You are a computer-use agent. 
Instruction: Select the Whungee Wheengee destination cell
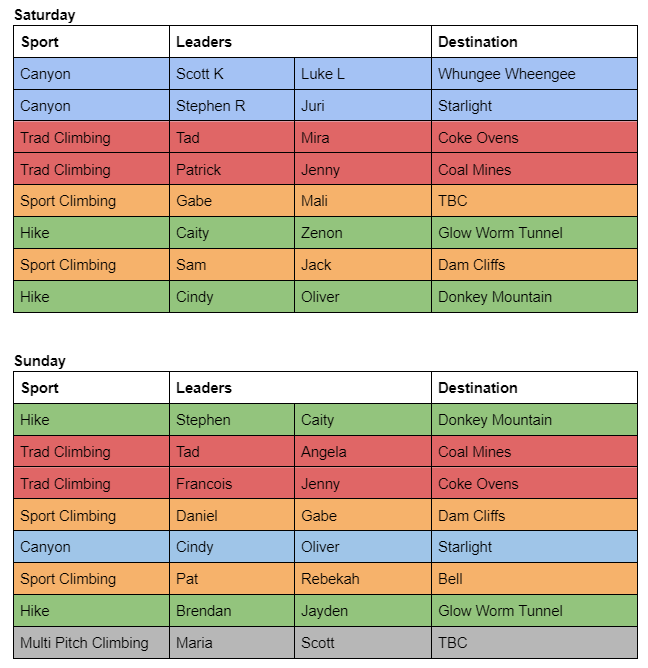[534, 74]
